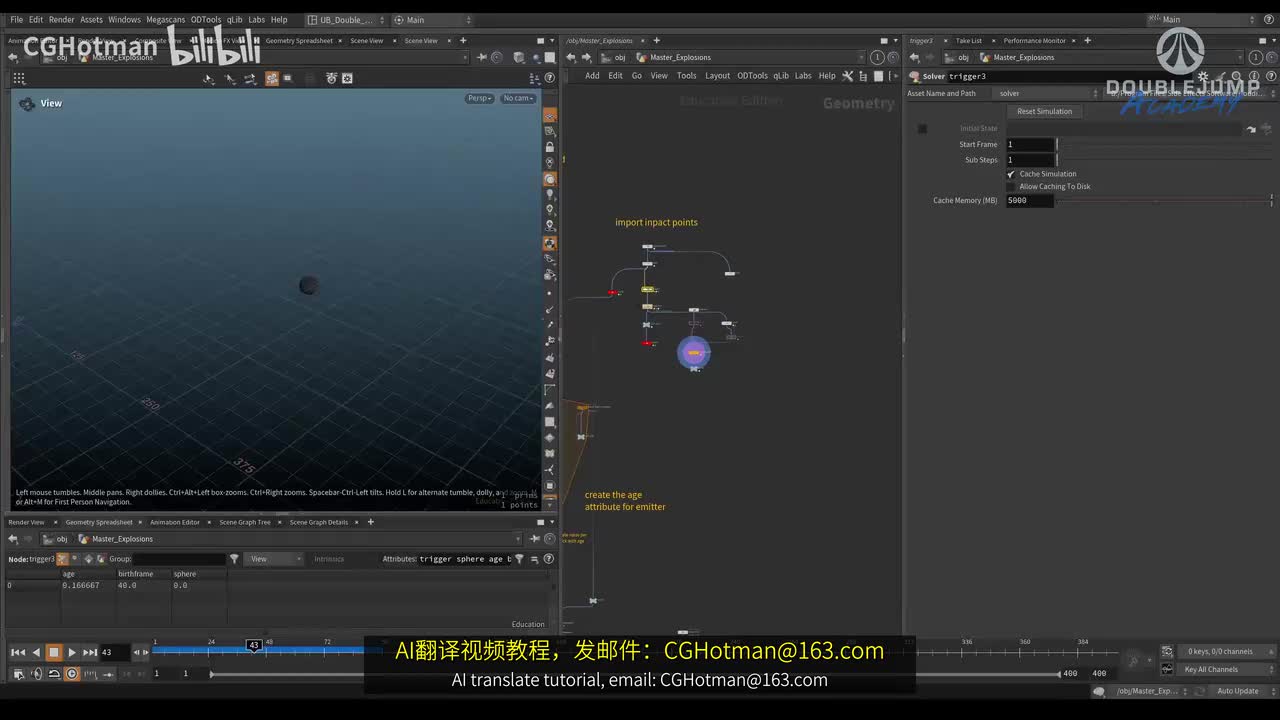Jump to first frame
Image resolution: width=1280 pixels, height=720 pixels.
(18, 652)
